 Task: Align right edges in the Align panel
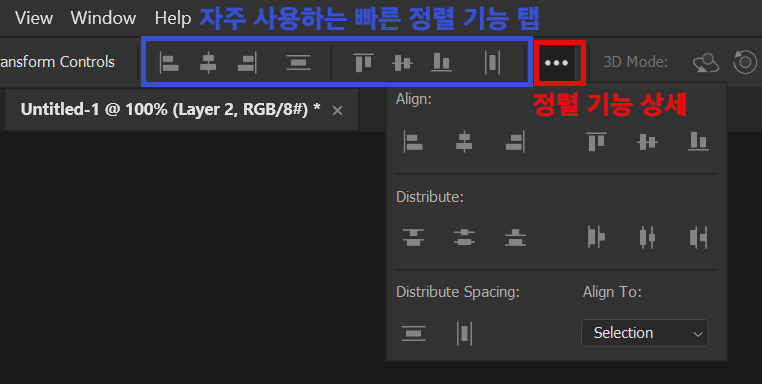tap(515, 142)
